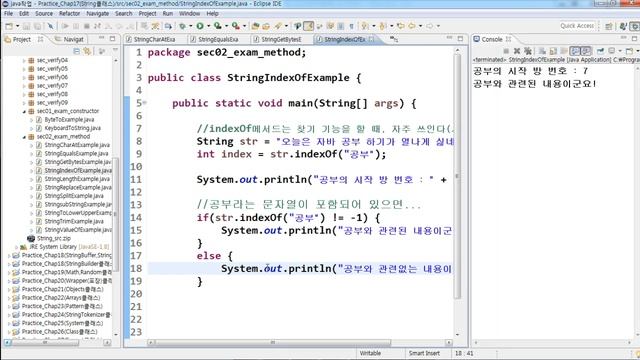Viewport: 640px width, 360px height.
Task: Open the Refactor menu
Action: pyautogui.click(x=69, y=13)
